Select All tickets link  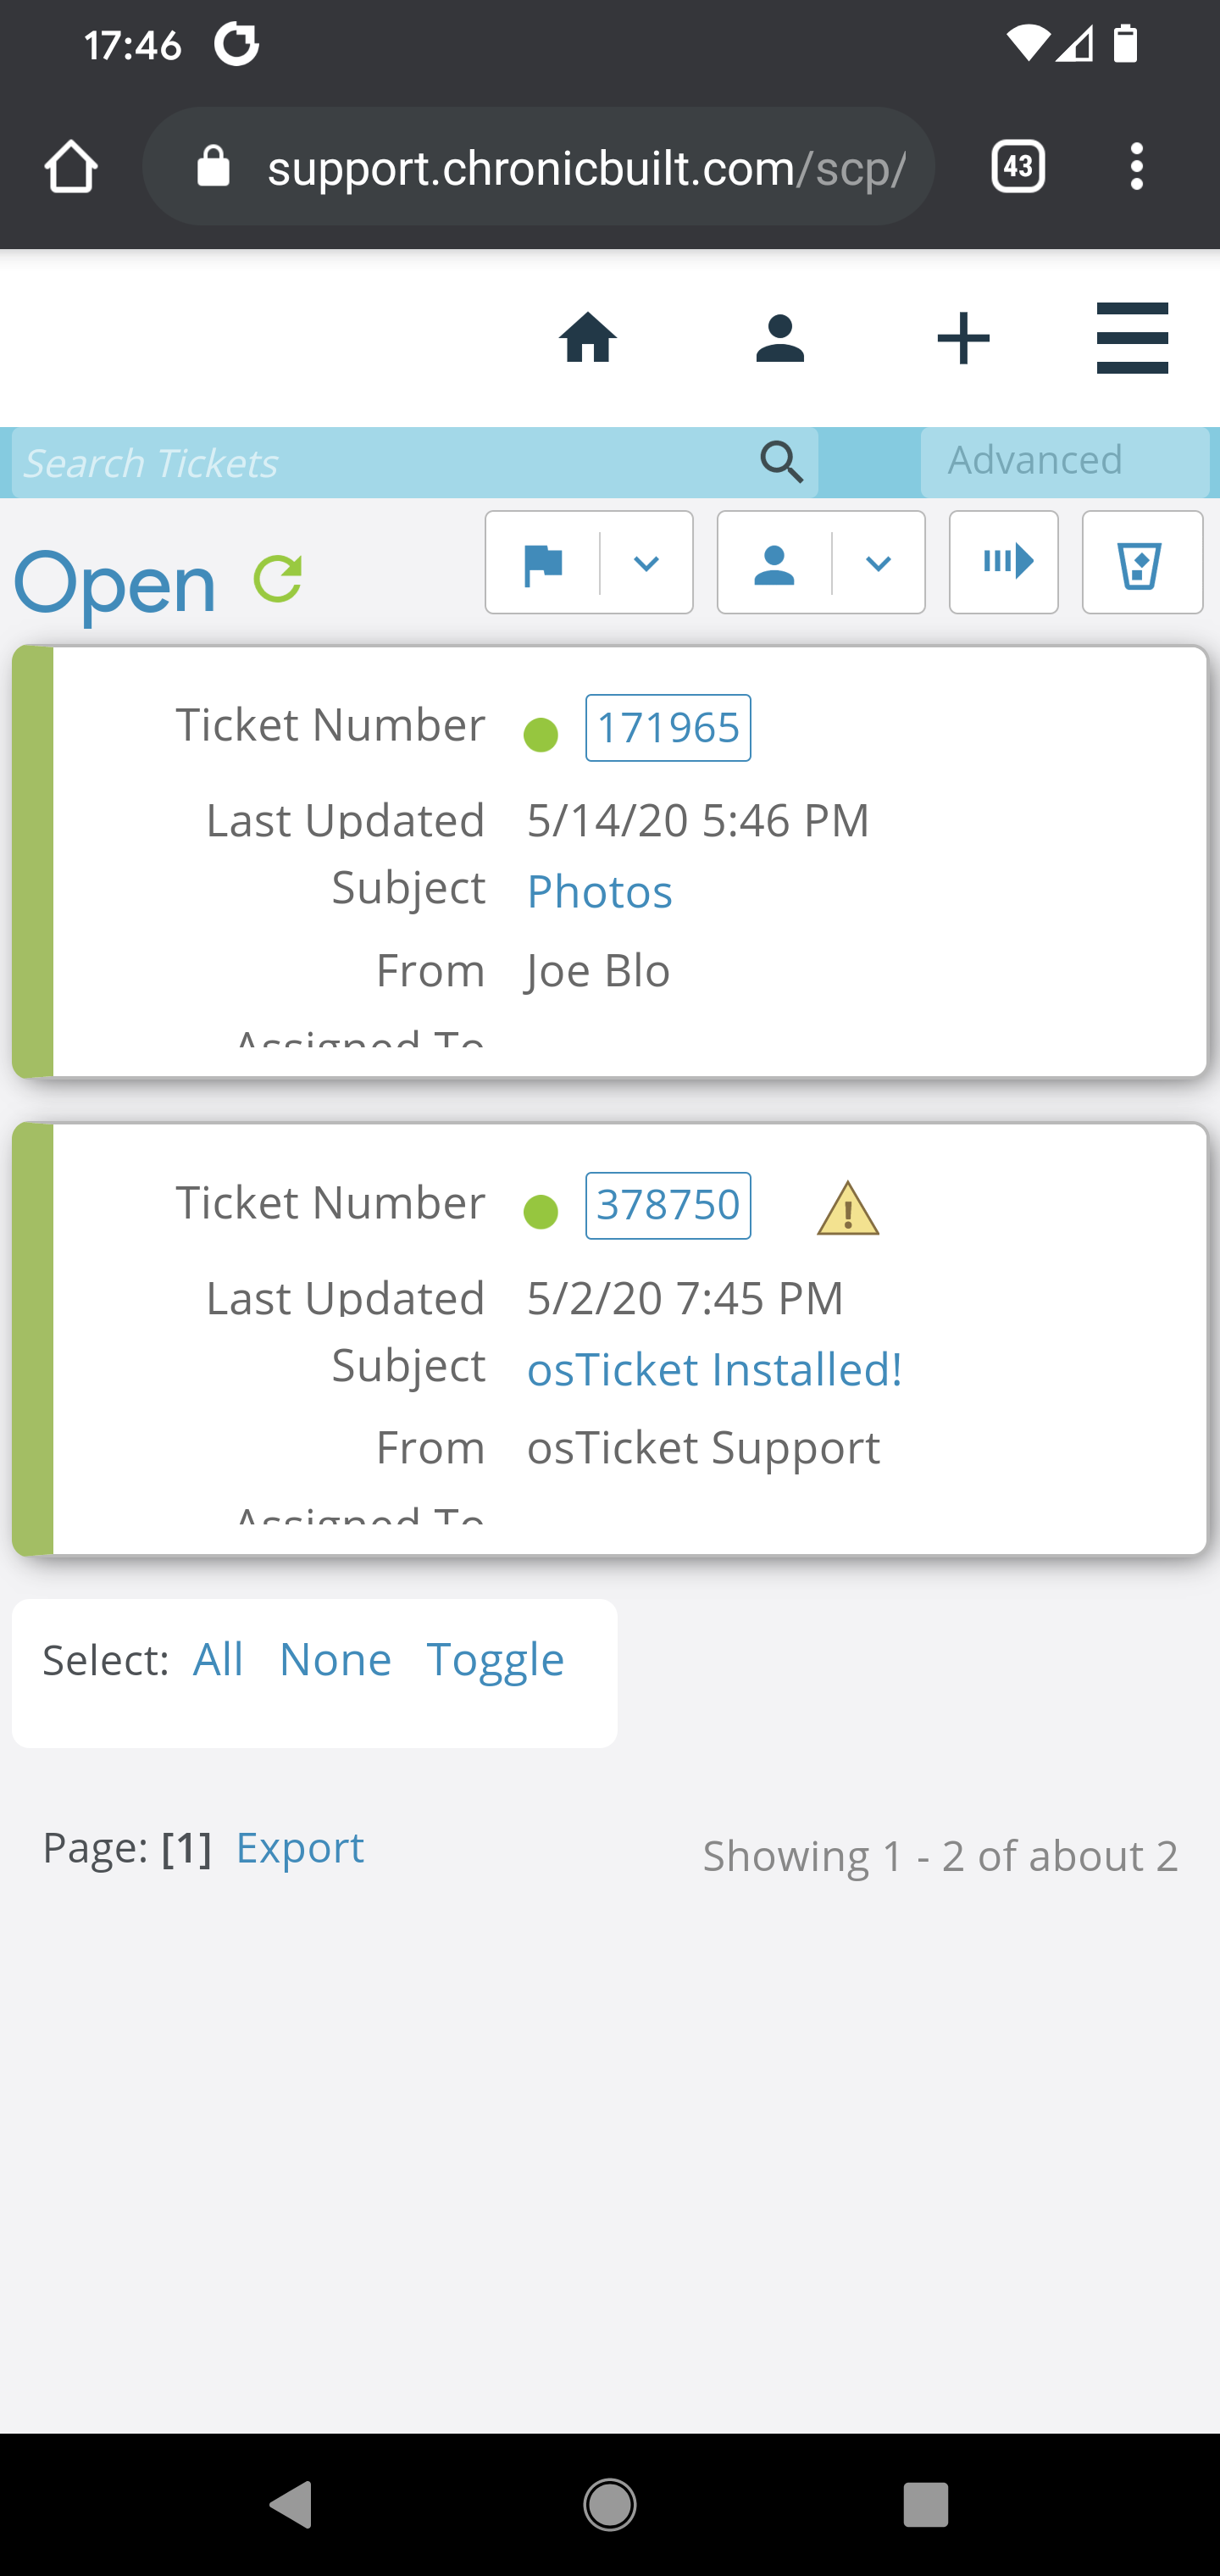point(218,1660)
